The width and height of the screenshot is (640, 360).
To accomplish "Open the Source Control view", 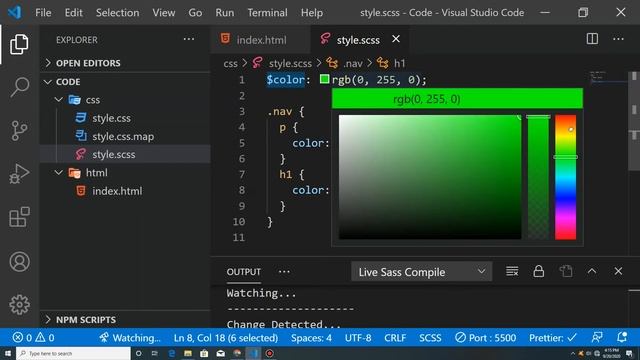I will click(x=19, y=131).
